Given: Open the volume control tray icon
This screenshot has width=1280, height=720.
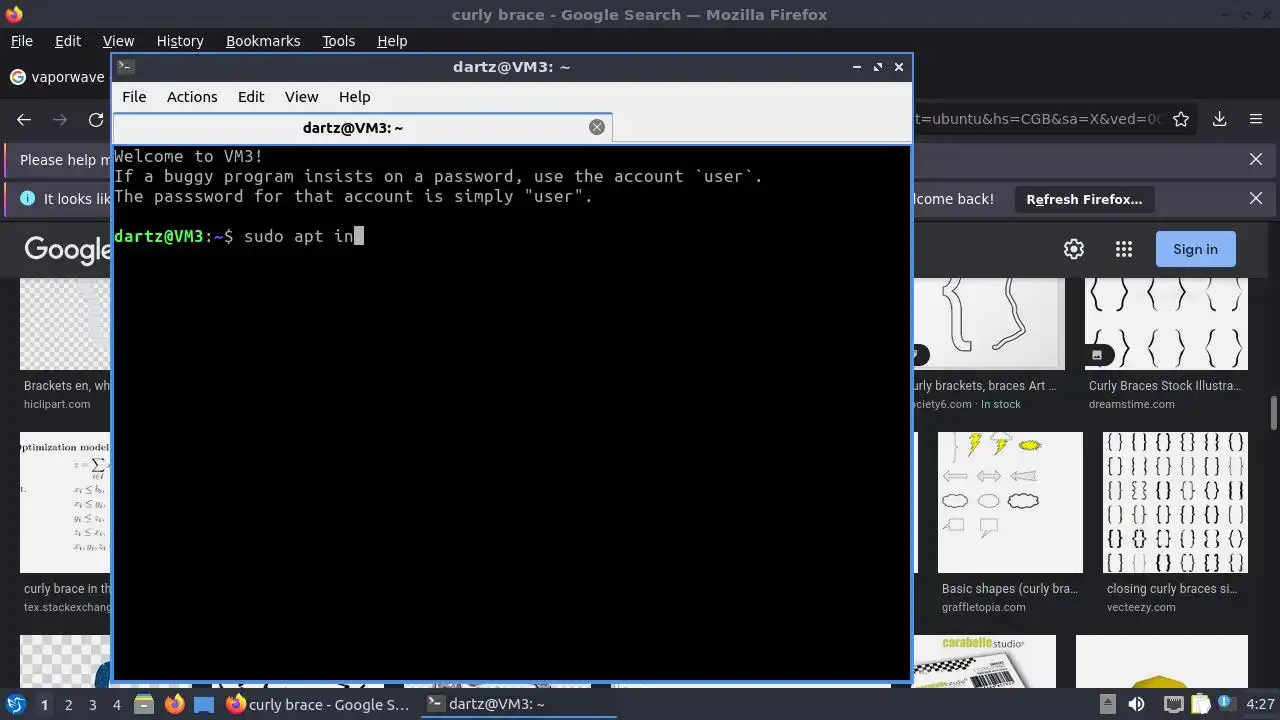Looking at the screenshot, I should pyautogui.click(x=1137, y=704).
